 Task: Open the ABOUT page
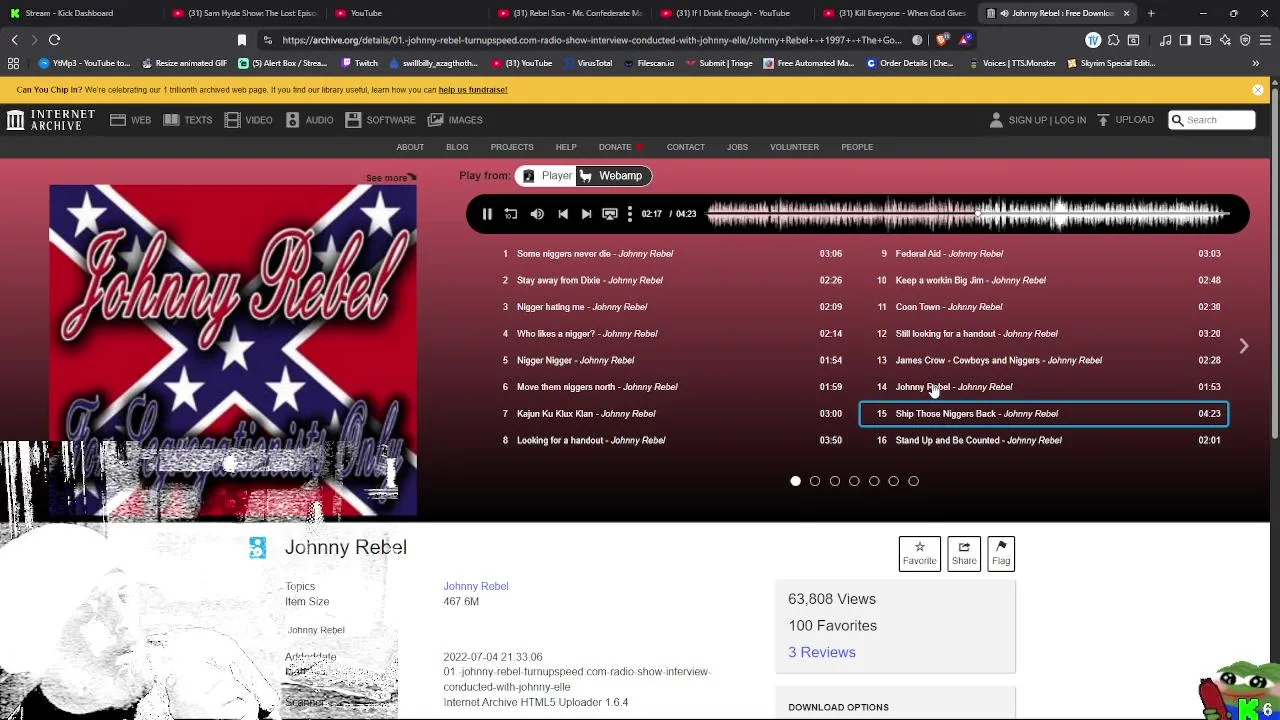click(410, 147)
